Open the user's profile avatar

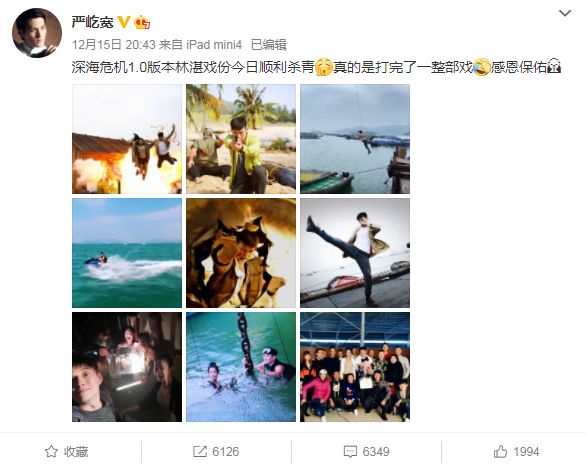point(37,33)
